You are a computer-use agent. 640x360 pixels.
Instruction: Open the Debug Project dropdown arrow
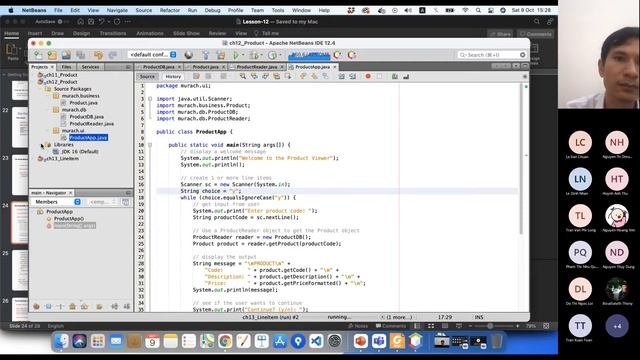(262, 55)
